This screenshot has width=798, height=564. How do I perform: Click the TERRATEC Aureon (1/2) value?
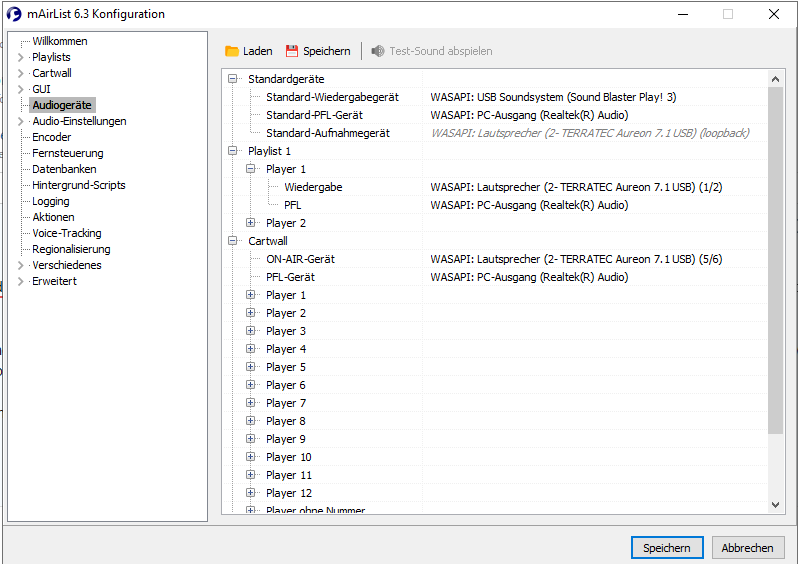576,187
